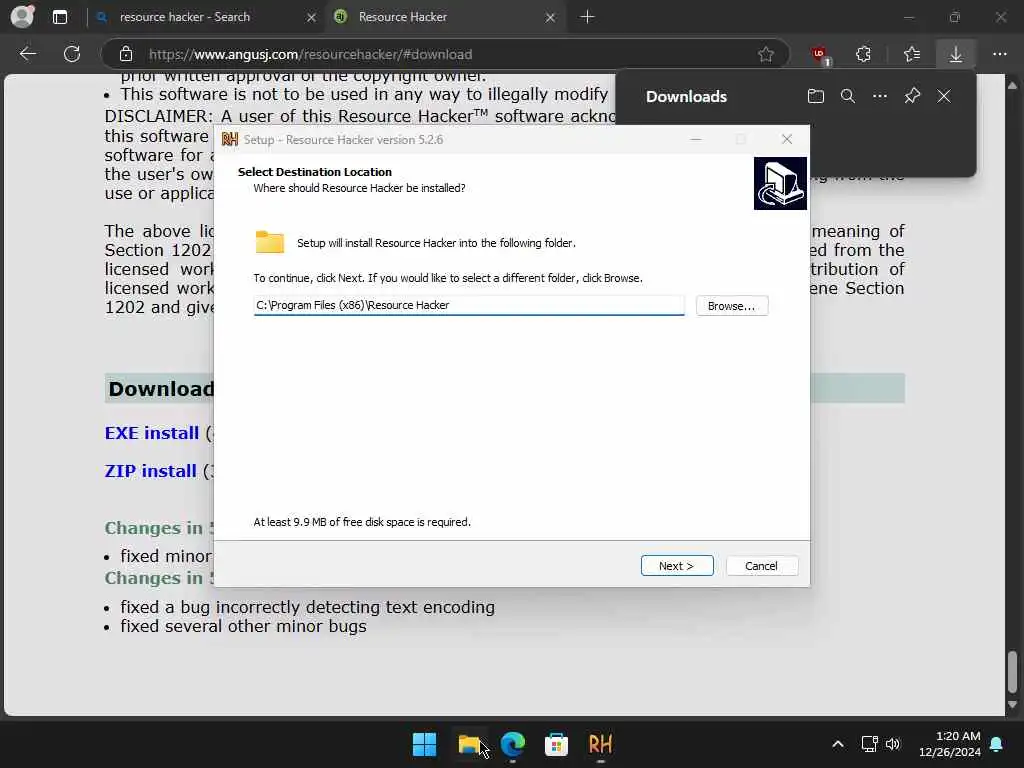
Task: Click the scrollbar down arrow
Action: click(x=1012, y=705)
